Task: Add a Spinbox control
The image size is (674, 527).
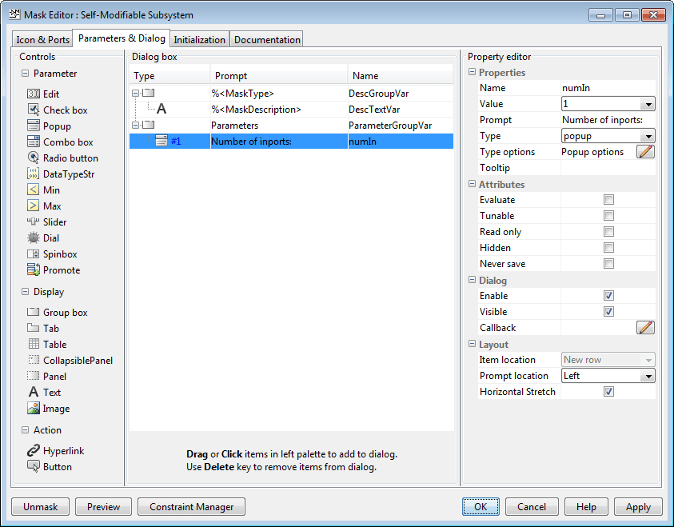Action: click(52, 254)
